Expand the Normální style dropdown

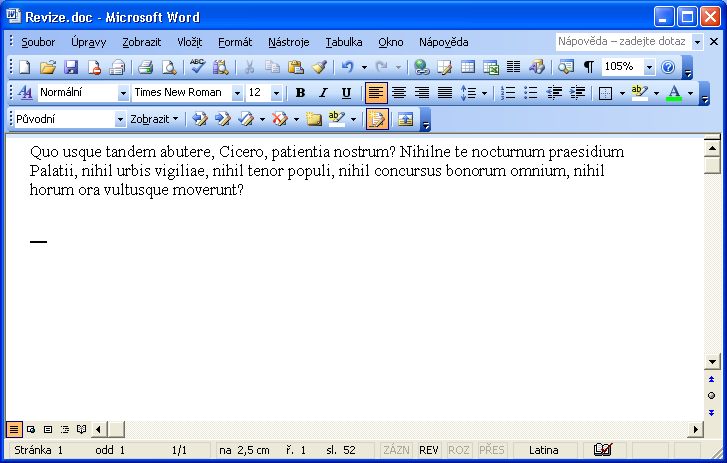[123, 93]
